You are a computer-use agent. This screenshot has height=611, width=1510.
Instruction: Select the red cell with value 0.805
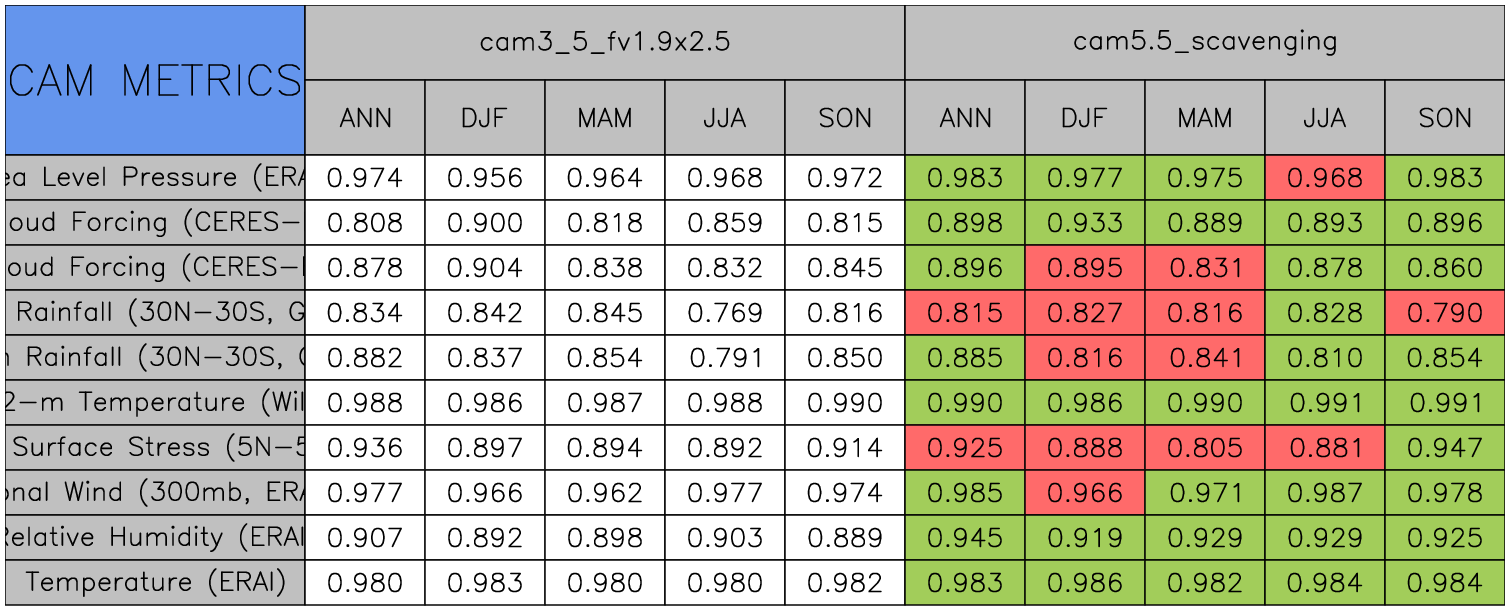pos(1205,447)
